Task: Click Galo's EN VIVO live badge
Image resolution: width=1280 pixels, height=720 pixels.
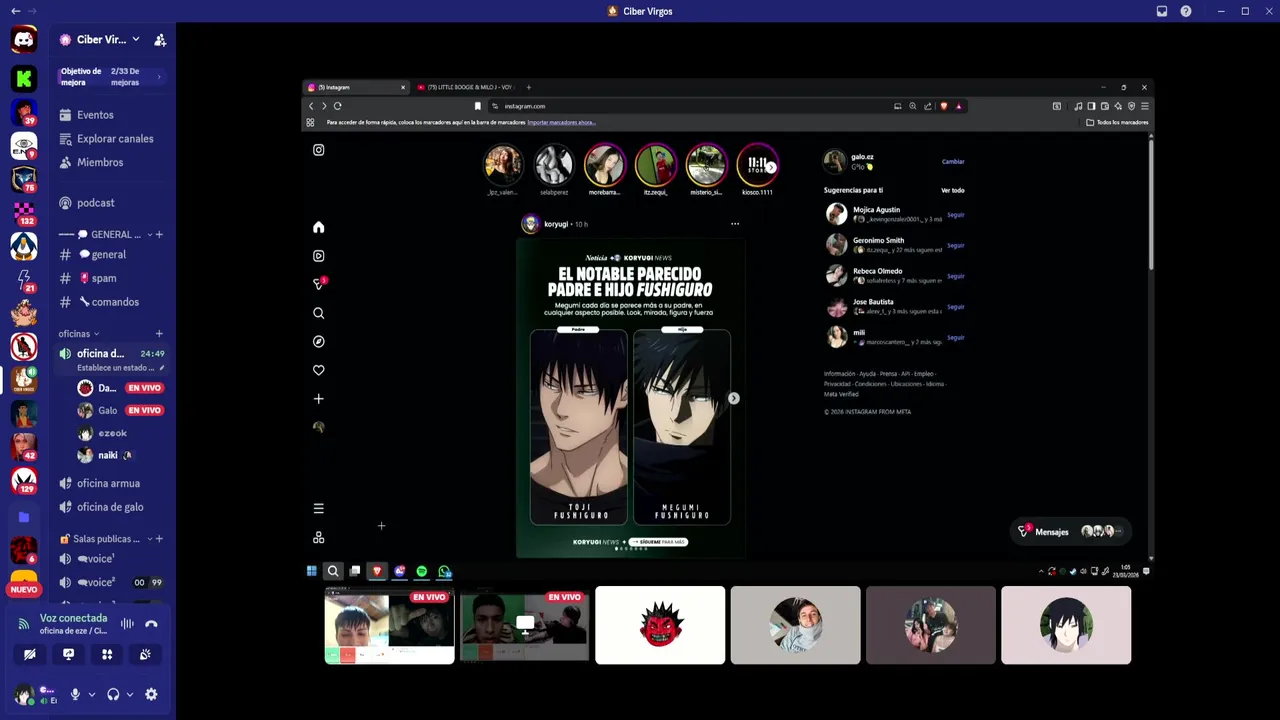Action: pos(145,410)
